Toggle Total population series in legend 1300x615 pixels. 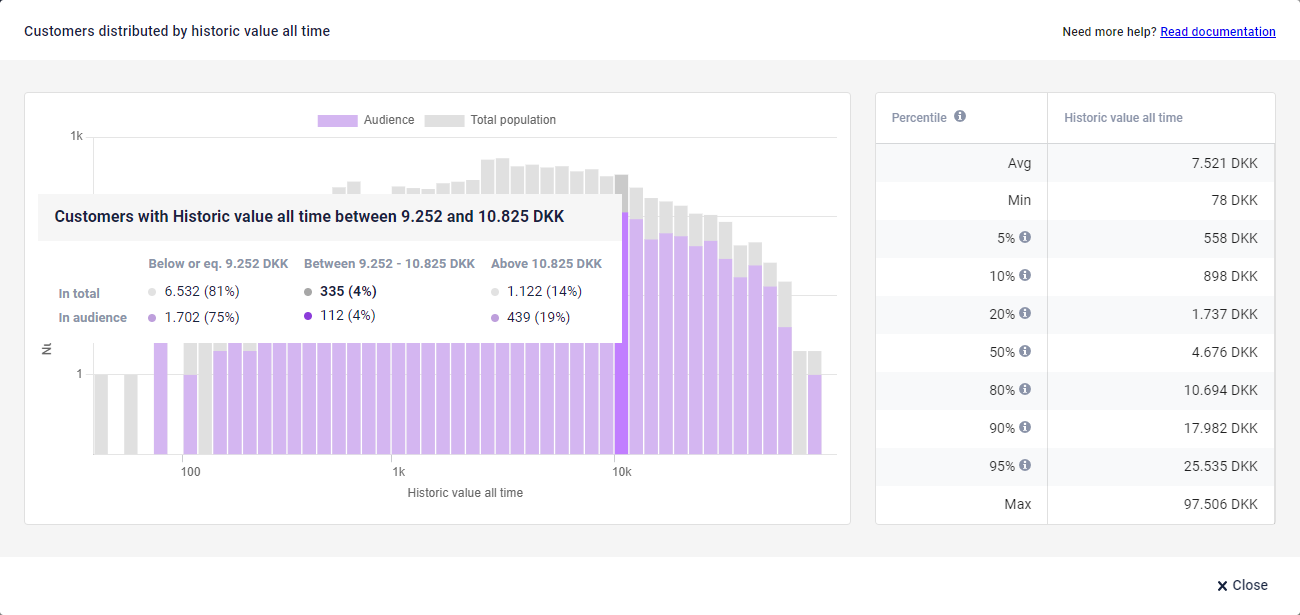(x=512, y=120)
